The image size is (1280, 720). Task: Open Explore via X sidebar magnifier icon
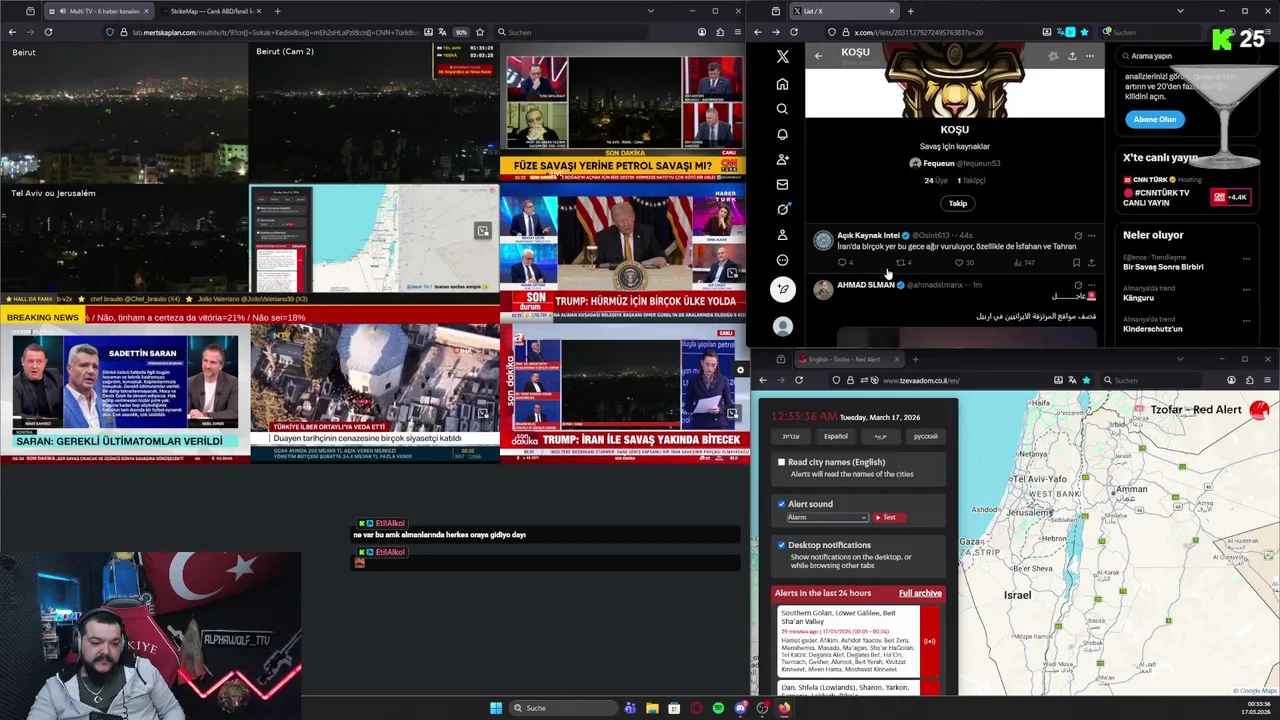pyautogui.click(x=782, y=109)
